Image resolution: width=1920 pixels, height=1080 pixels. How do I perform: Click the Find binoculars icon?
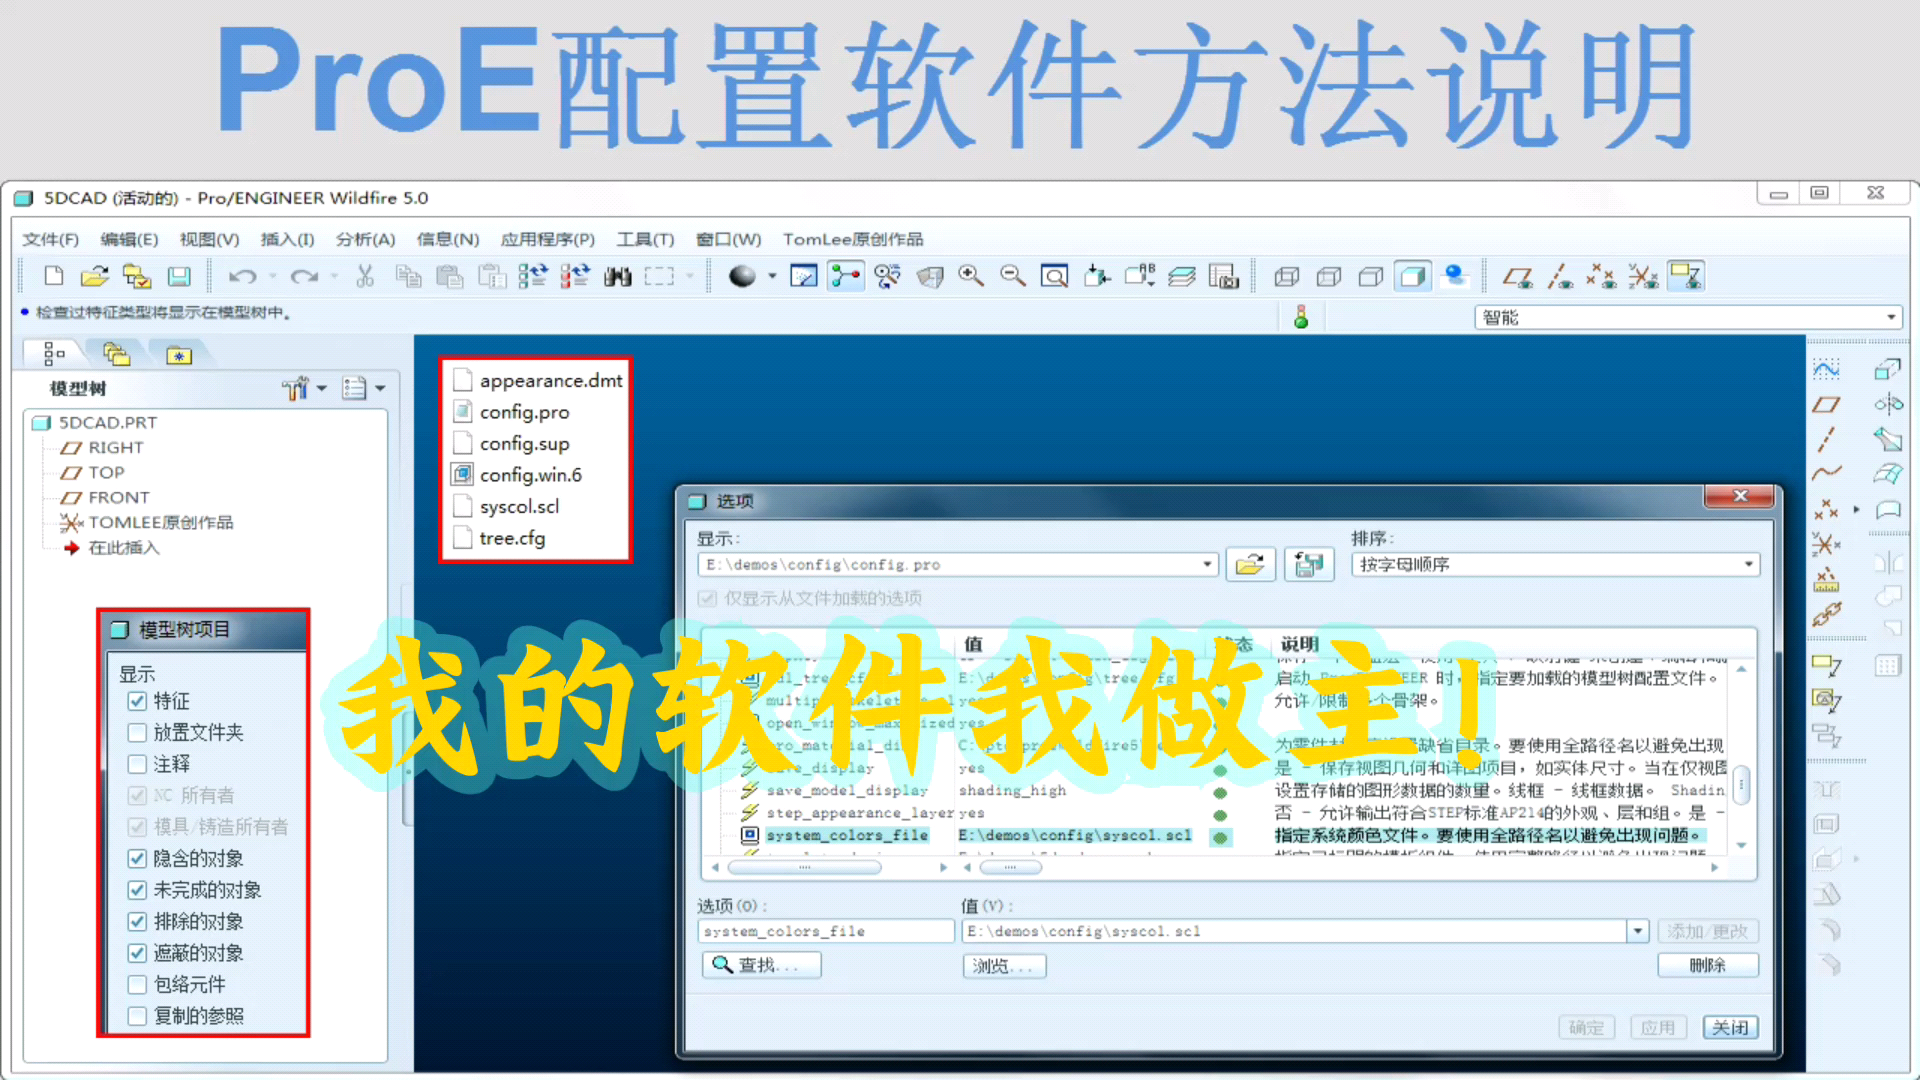pos(617,276)
